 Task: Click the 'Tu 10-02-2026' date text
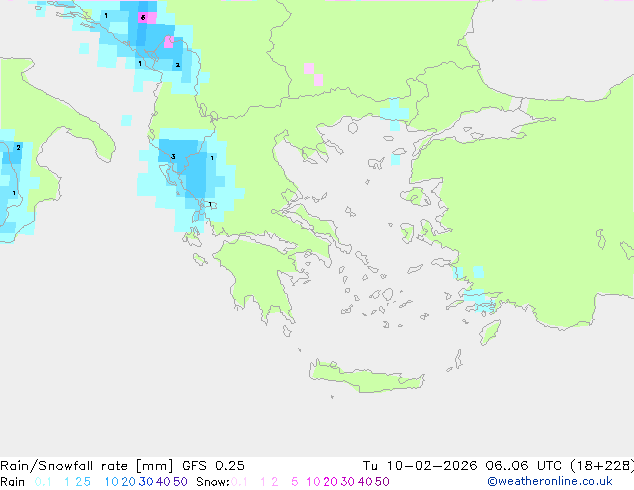point(420,466)
